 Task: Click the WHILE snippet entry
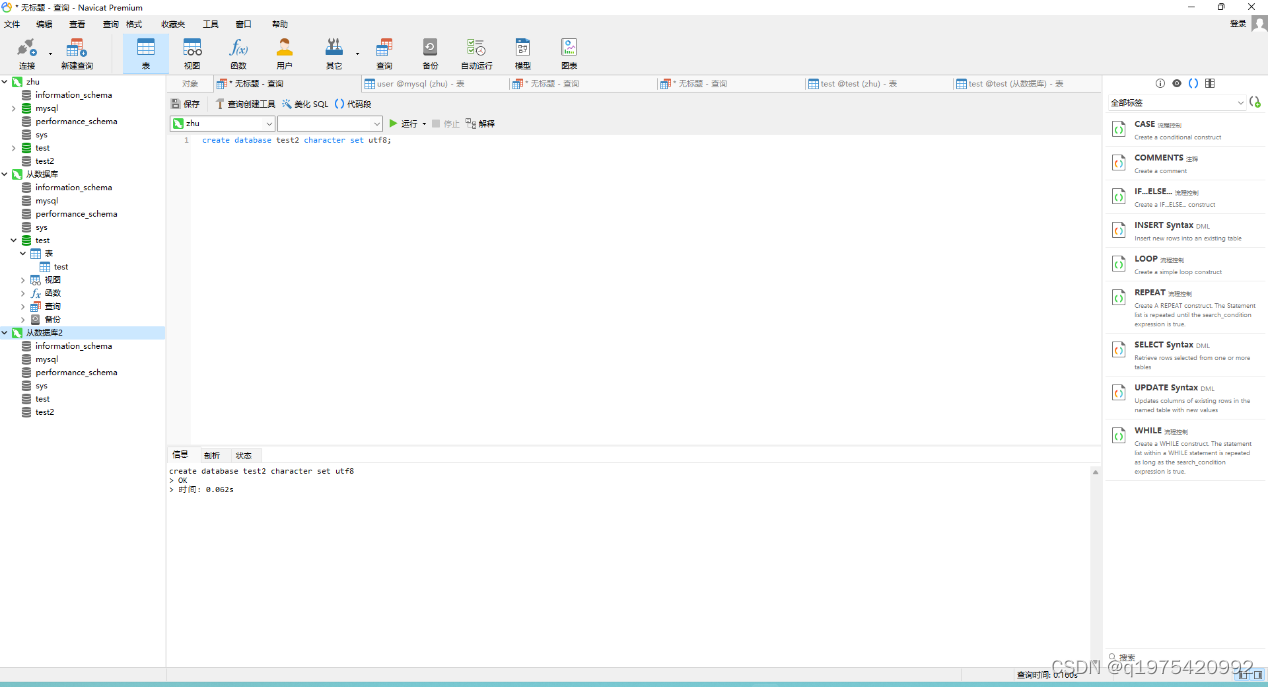pyautogui.click(x=1185, y=450)
